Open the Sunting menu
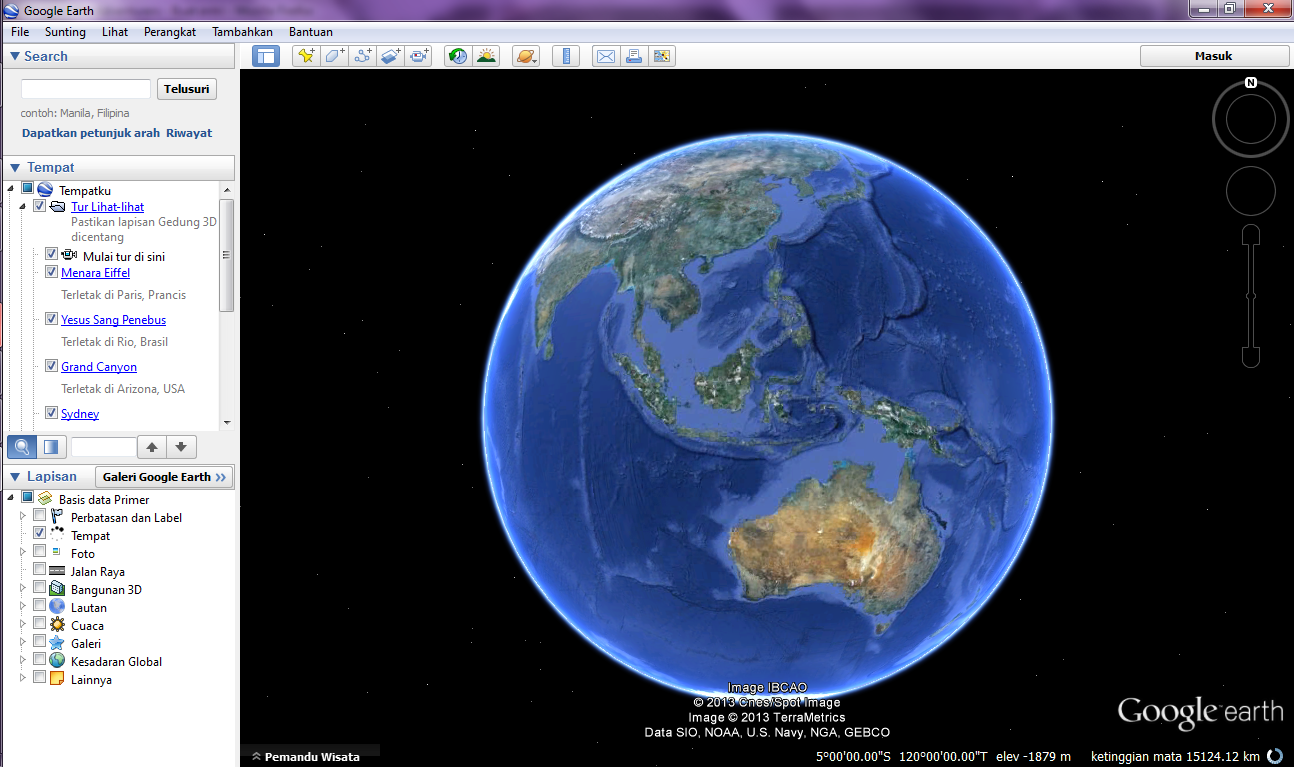Image resolution: width=1294 pixels, height=767 pixels. pyautogui.click(x=65, y=32)
